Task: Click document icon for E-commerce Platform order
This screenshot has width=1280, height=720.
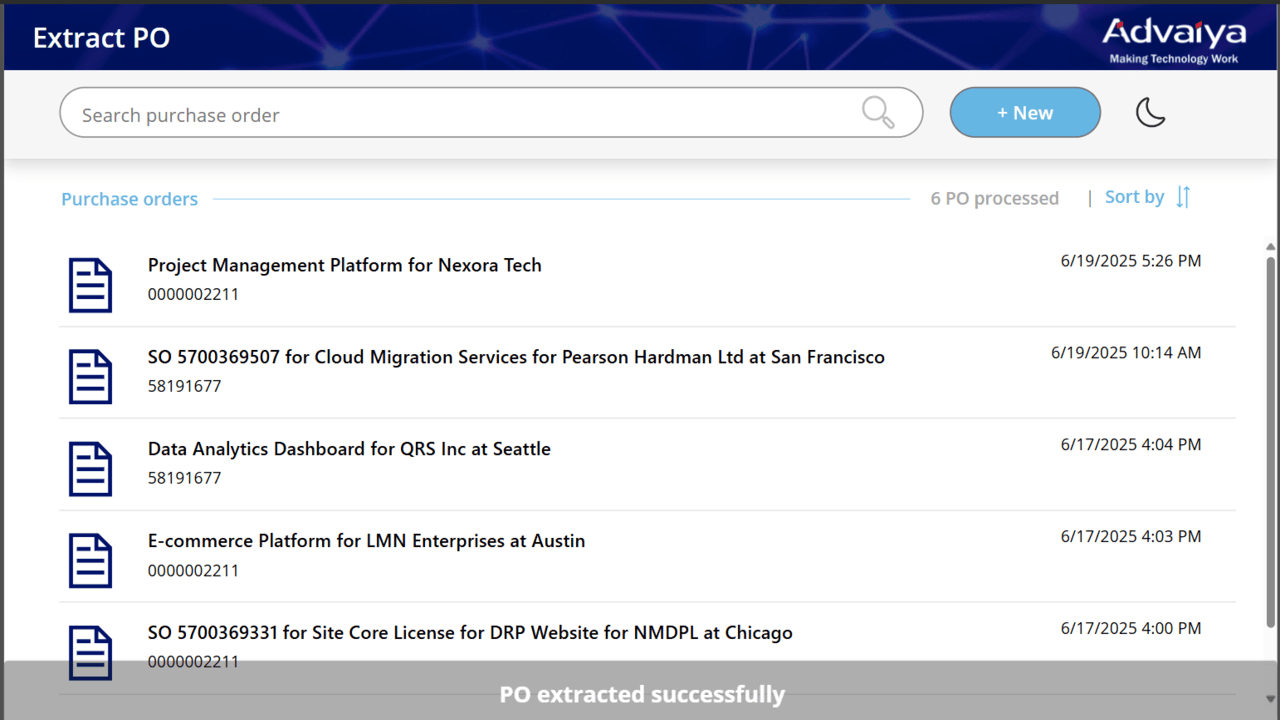Action: (90, 561)
